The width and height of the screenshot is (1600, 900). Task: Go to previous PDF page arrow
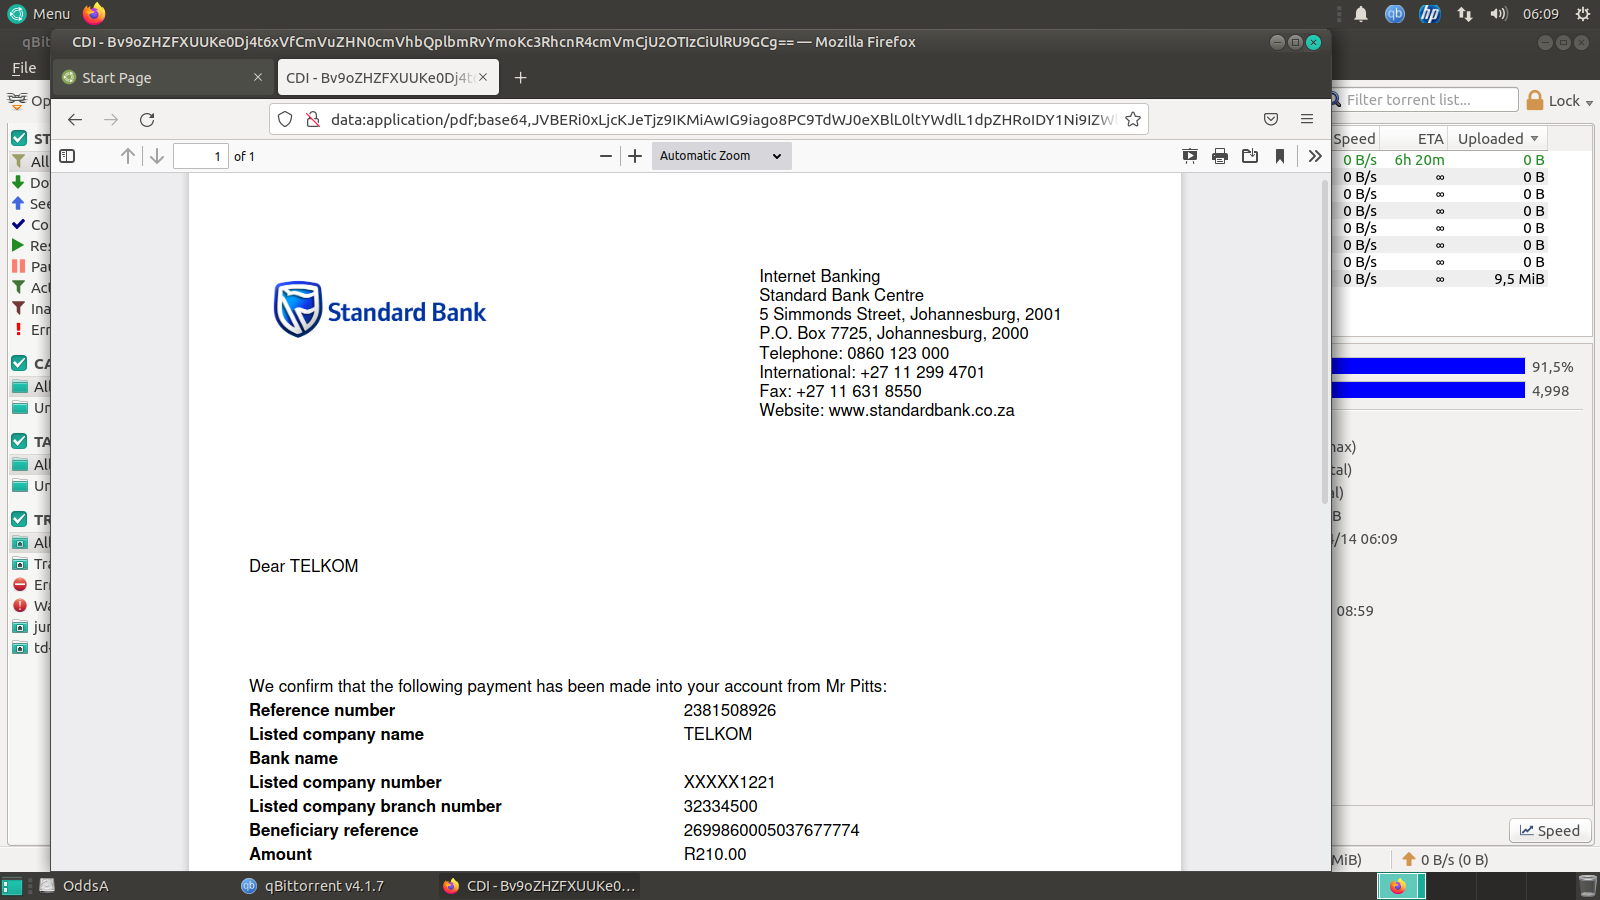tap(128, 156)
